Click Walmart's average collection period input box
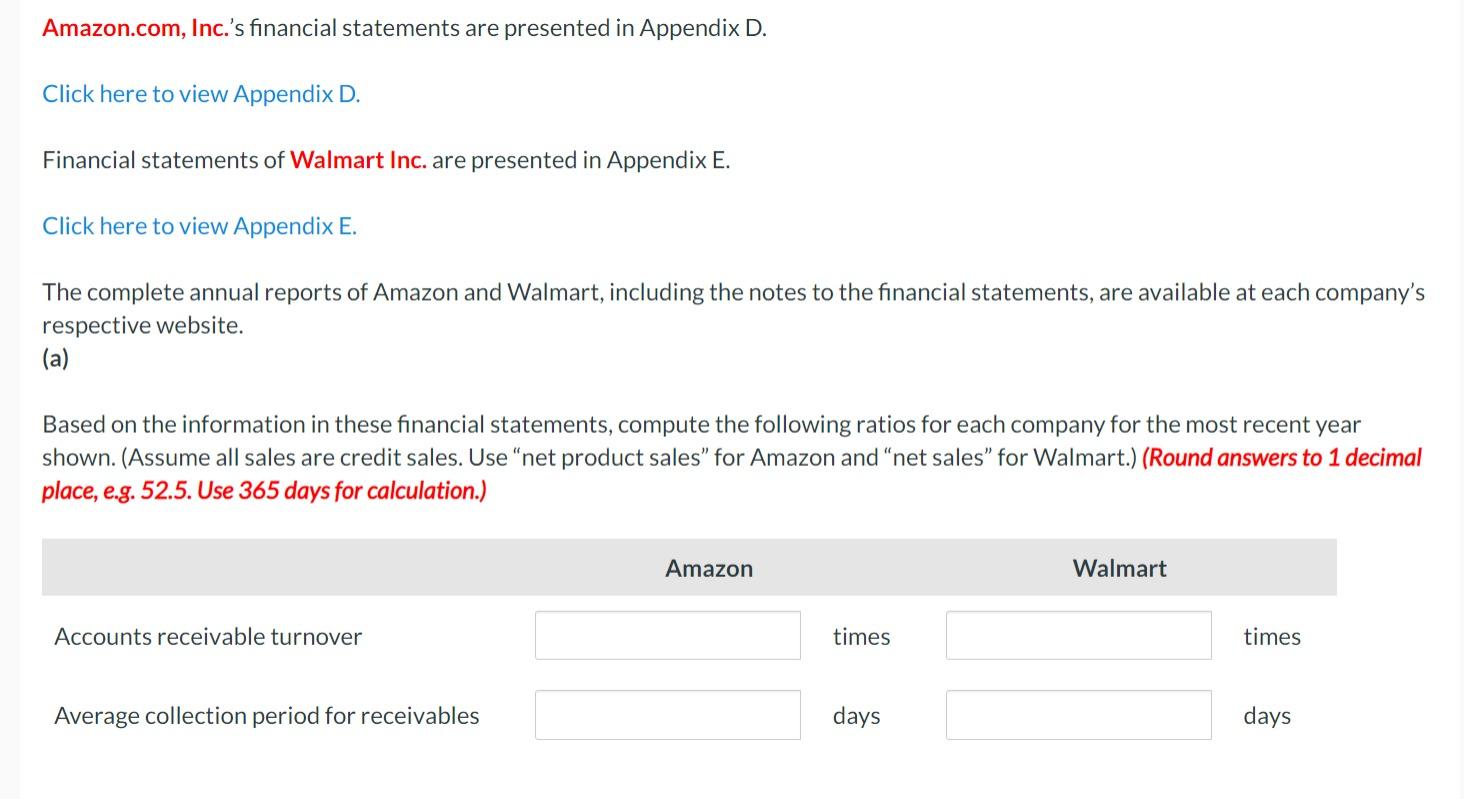 1077,714
